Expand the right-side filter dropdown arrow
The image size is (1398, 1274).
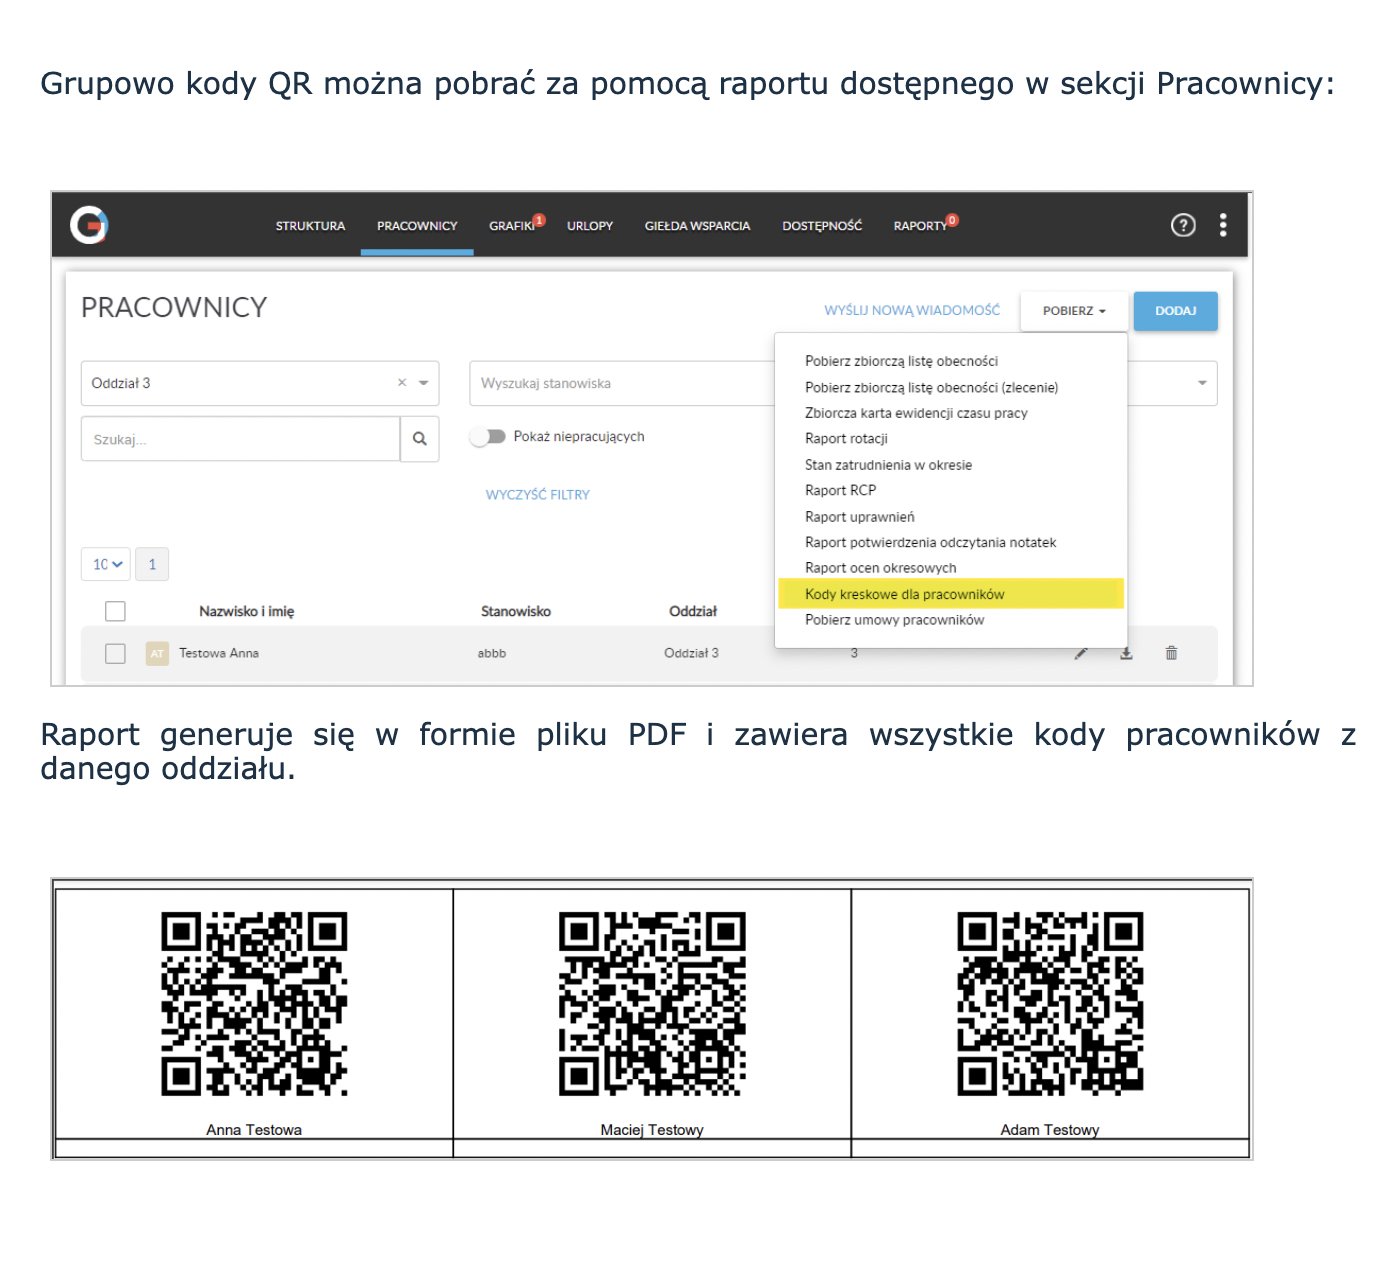[x=1202, y=383]
